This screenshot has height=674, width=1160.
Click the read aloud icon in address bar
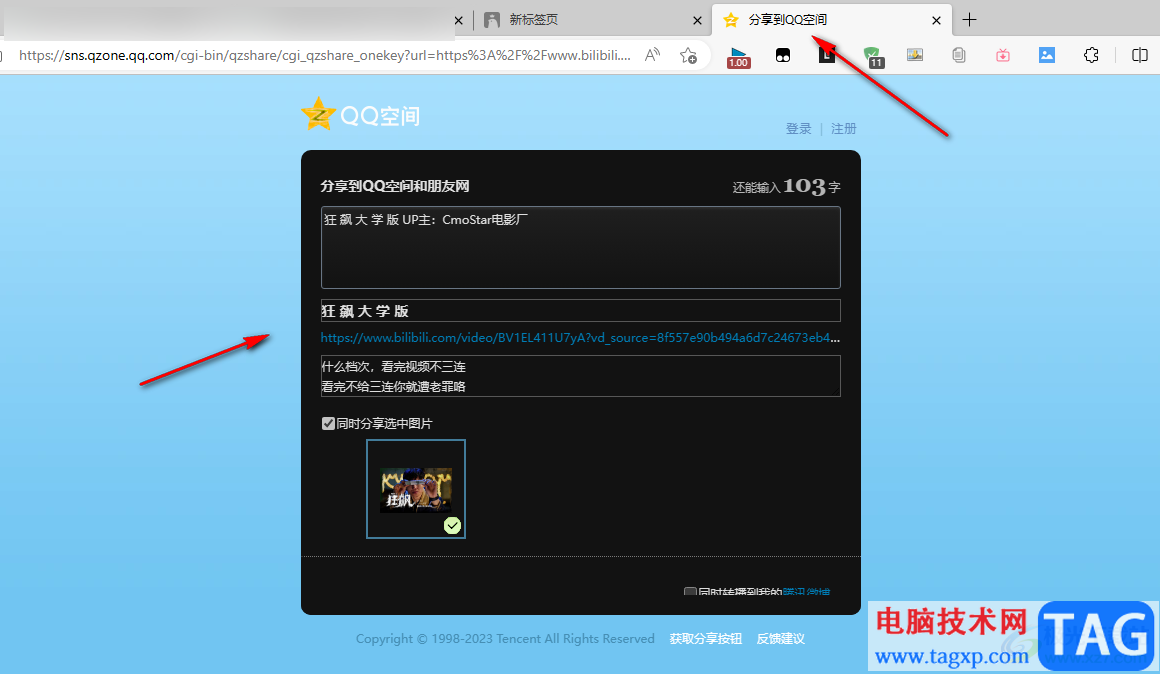click(x=652, y=55)
